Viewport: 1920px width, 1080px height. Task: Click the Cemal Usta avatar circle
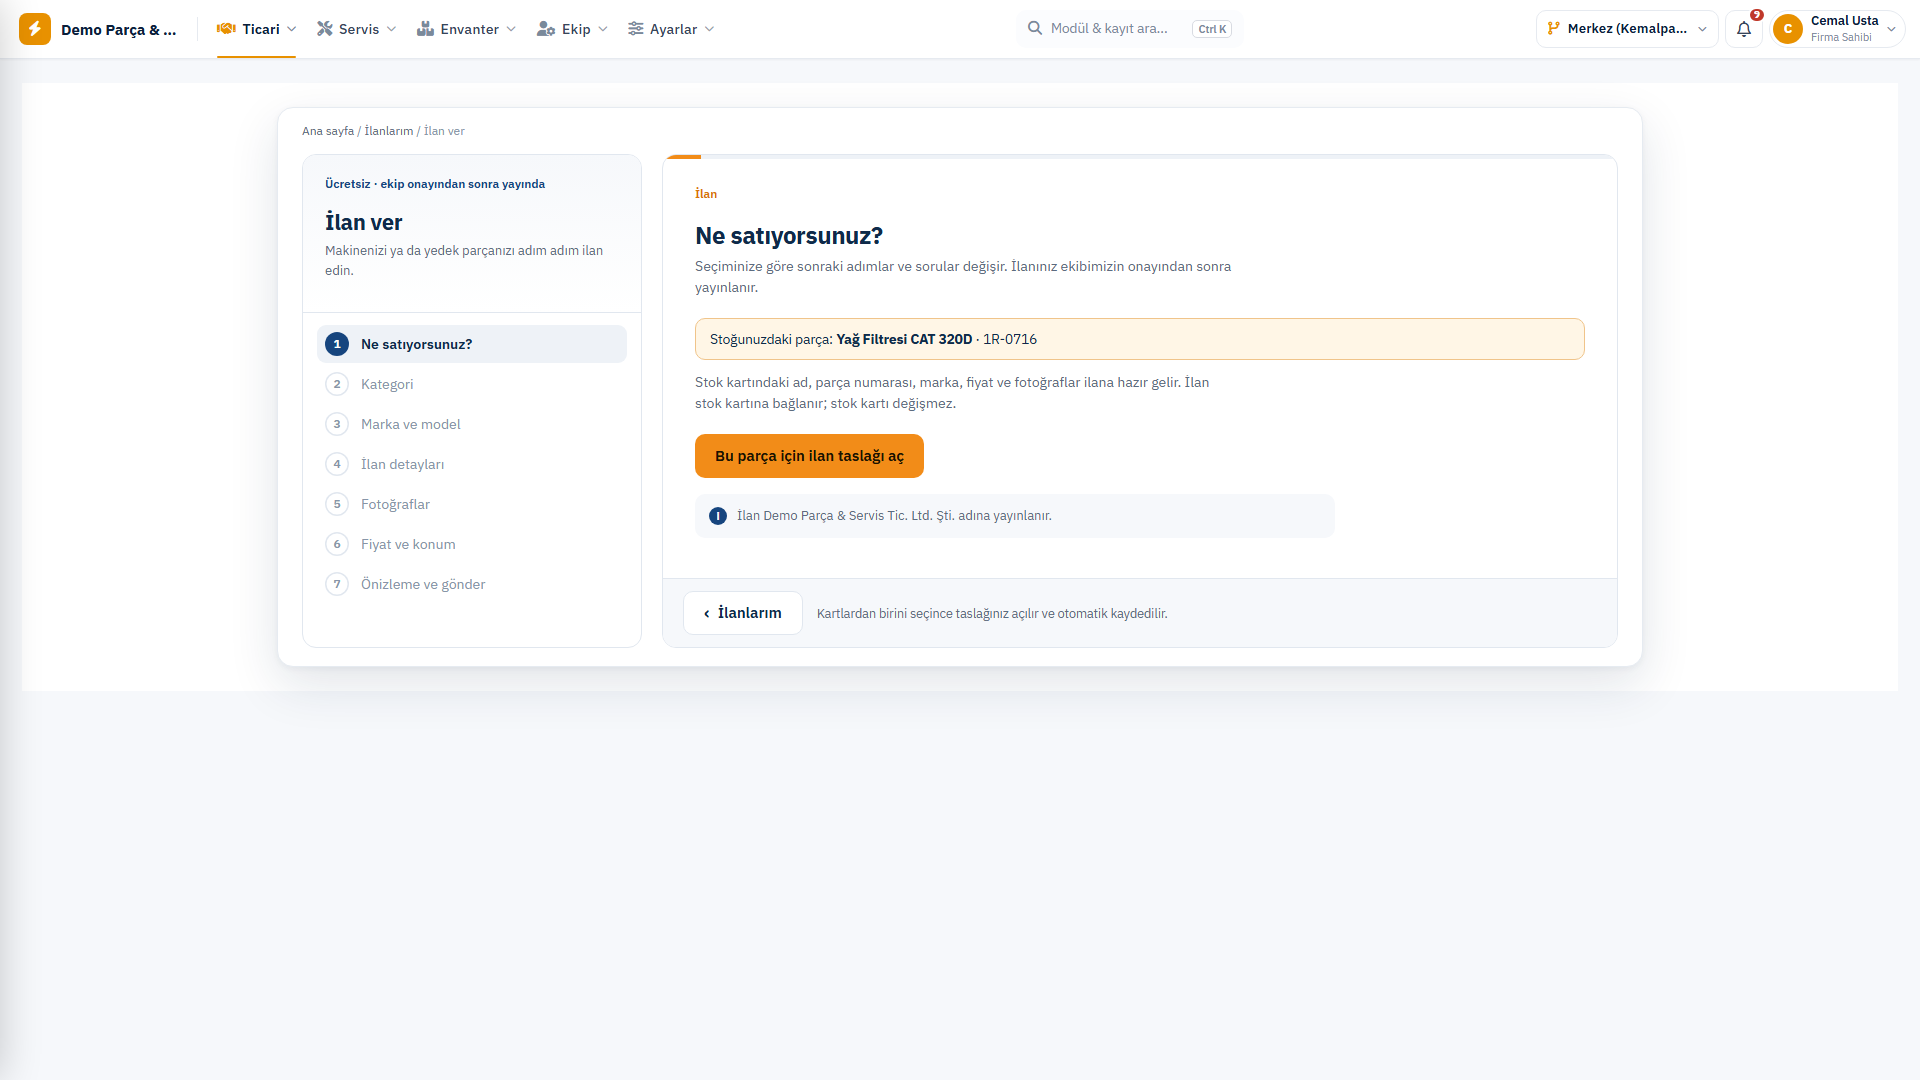tap(1788, 29)
